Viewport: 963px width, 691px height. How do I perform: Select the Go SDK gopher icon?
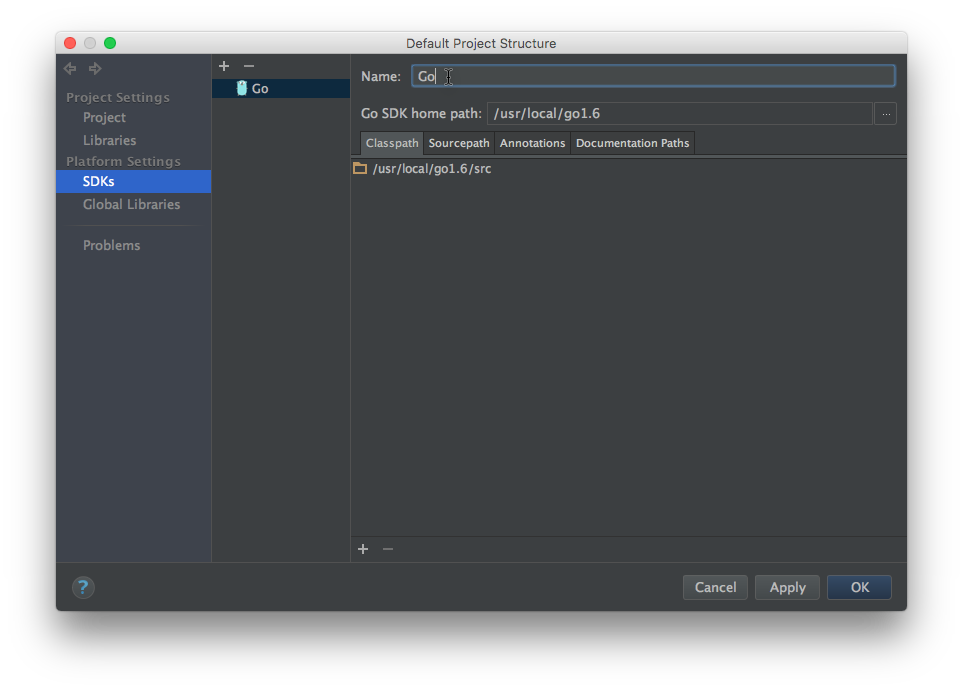pyautogui.click(x=242, y=88)
